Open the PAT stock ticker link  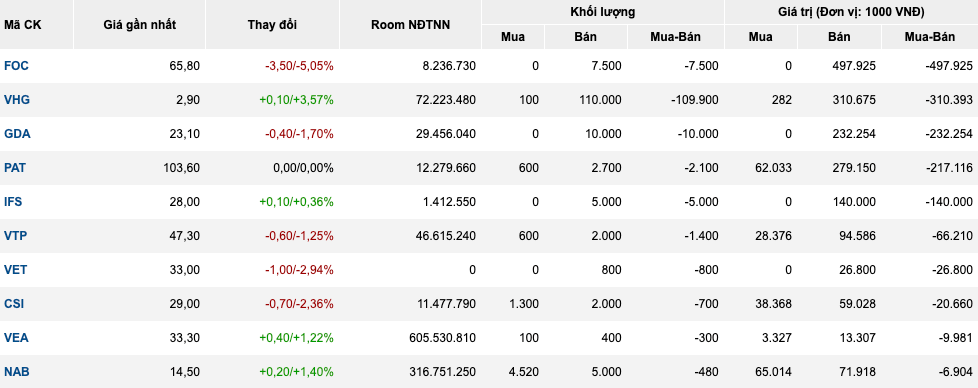tap(16, 168)
